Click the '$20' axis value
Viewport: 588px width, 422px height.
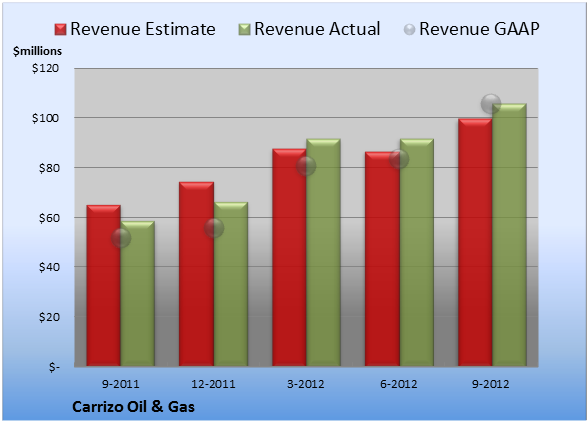coord(49,317)
